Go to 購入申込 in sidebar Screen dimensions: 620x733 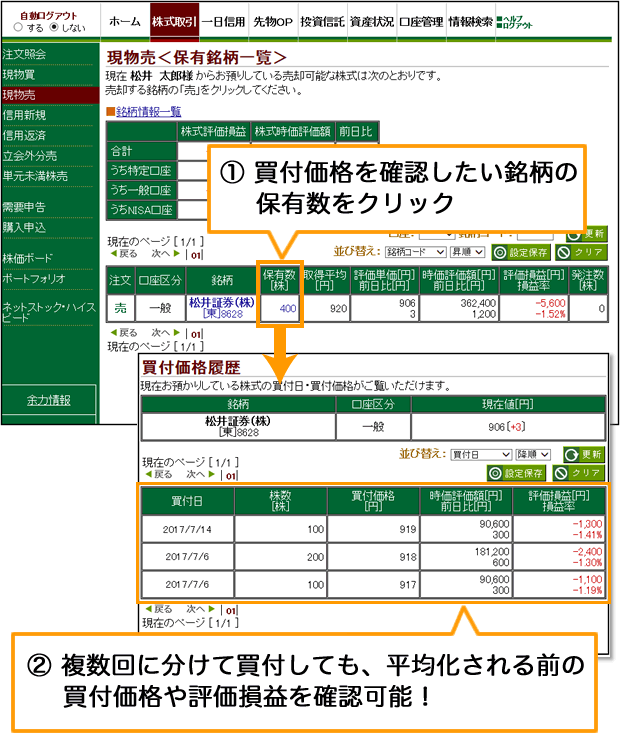(24, 227)
